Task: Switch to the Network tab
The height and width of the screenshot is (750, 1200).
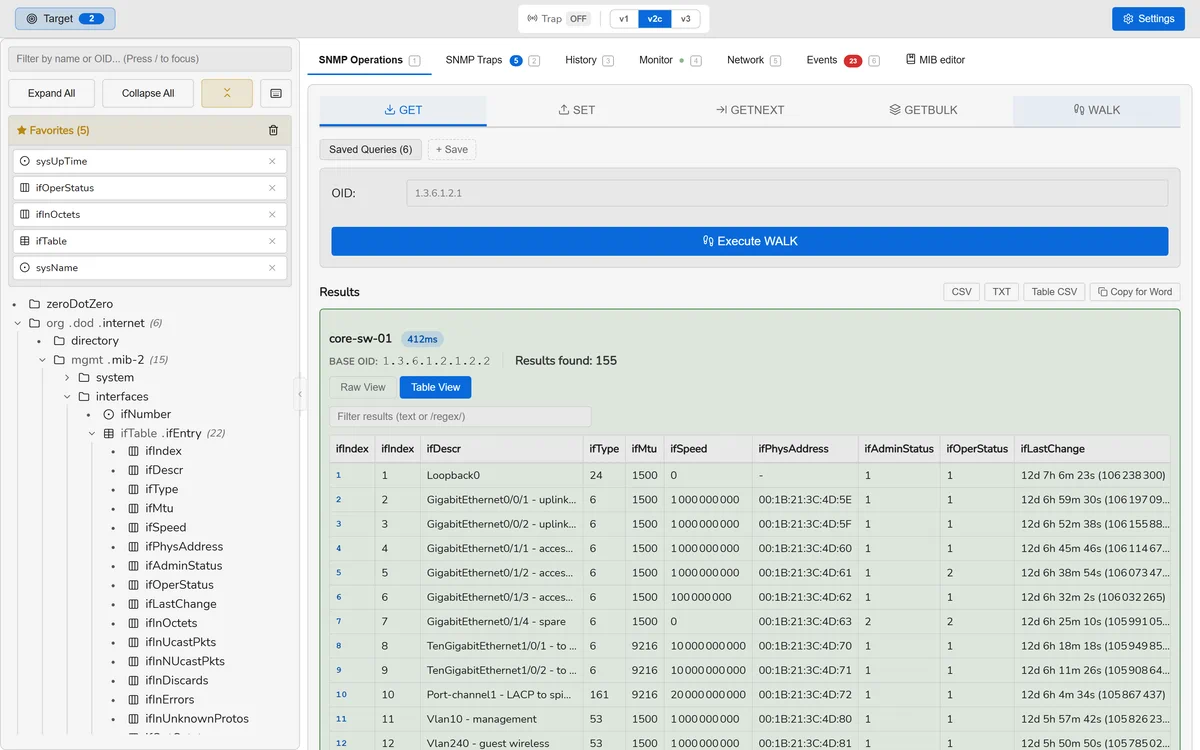Action: [754, 60]
